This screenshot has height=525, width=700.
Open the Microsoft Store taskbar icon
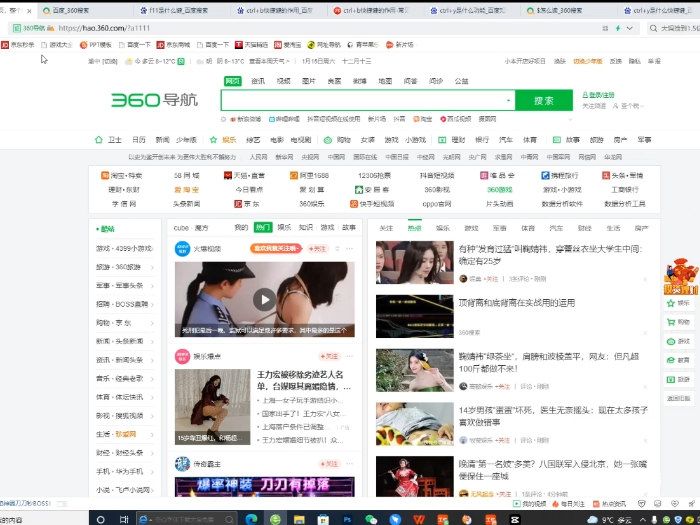[323, 519]
